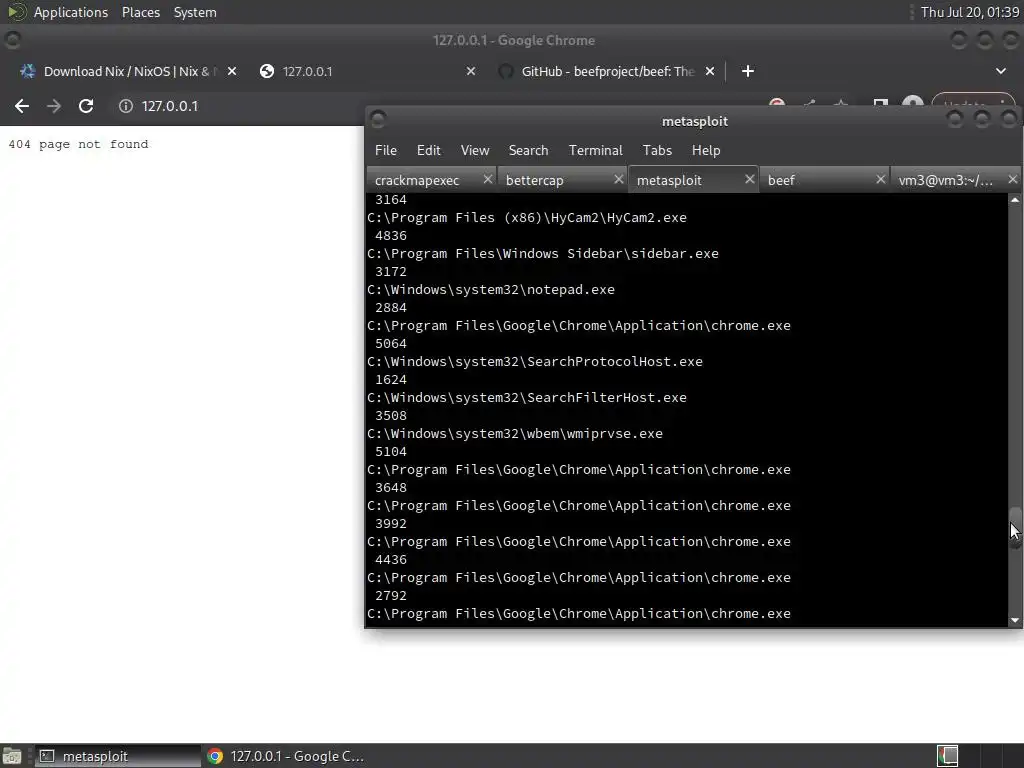Click metasploit window title bar
Viewport: 1024px width, 768px height.
(x=694, y=121)
